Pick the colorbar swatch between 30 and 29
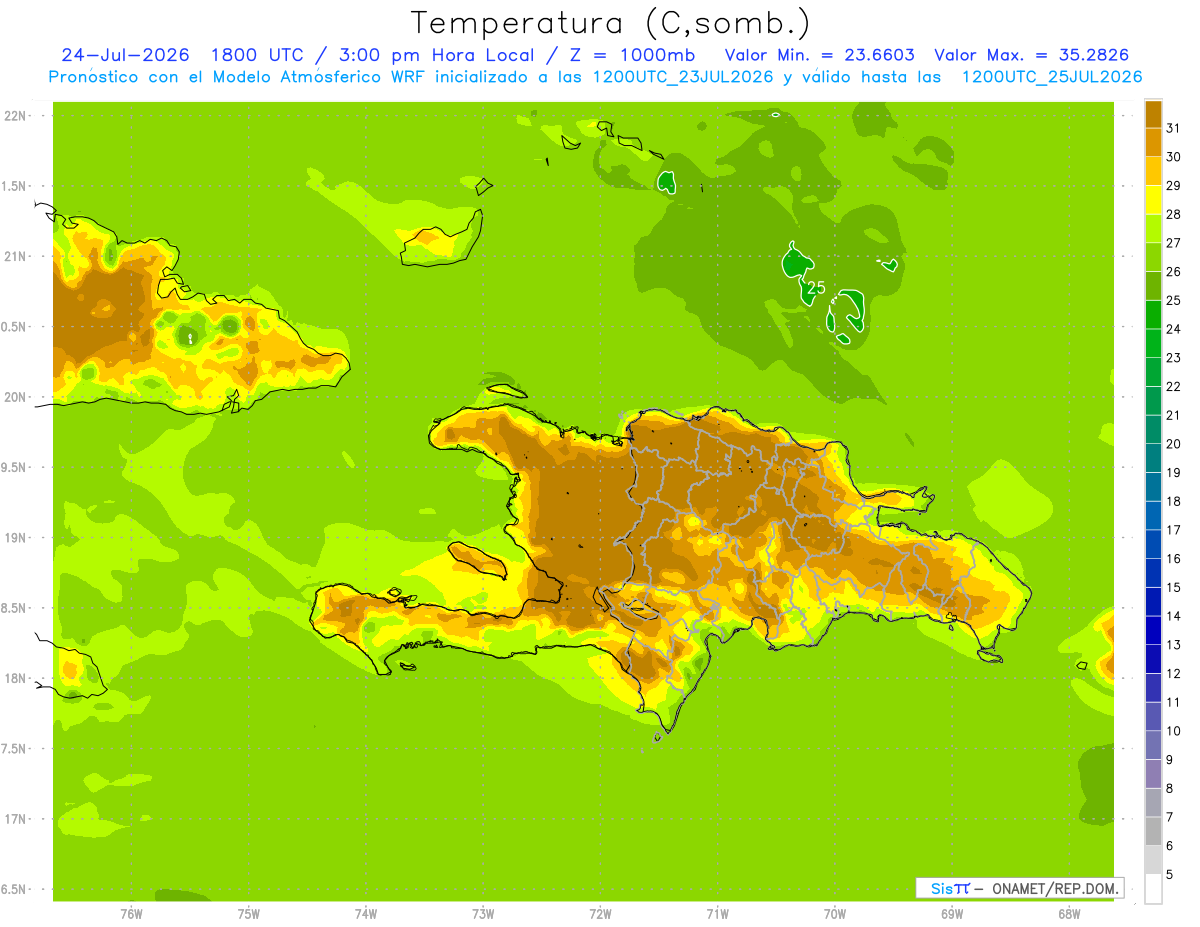 click(1153, 171)
